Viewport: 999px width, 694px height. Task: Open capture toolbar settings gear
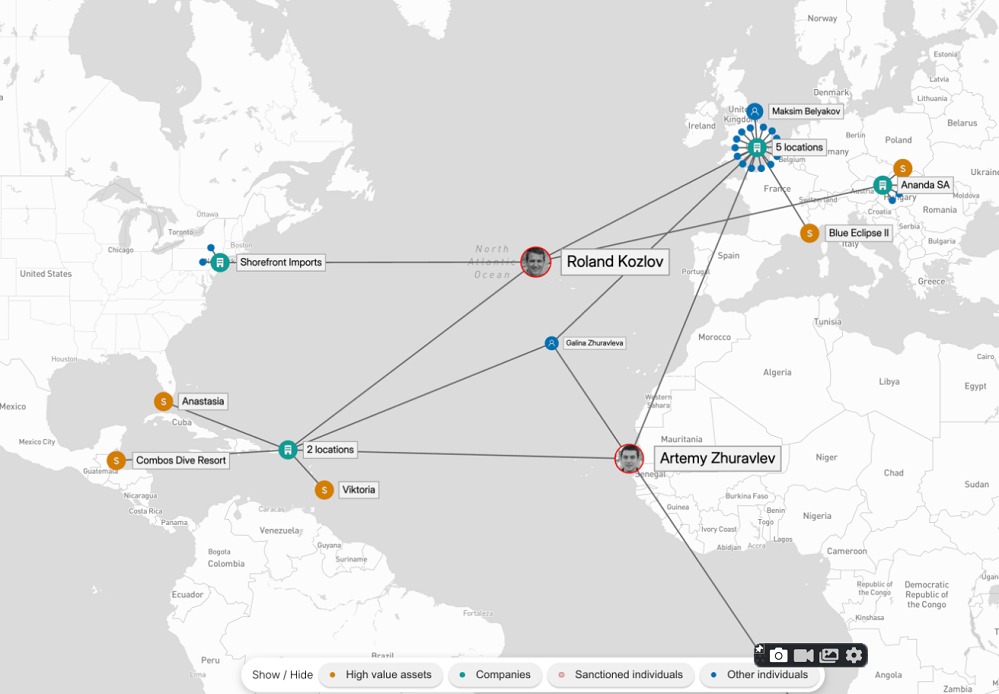854,655
